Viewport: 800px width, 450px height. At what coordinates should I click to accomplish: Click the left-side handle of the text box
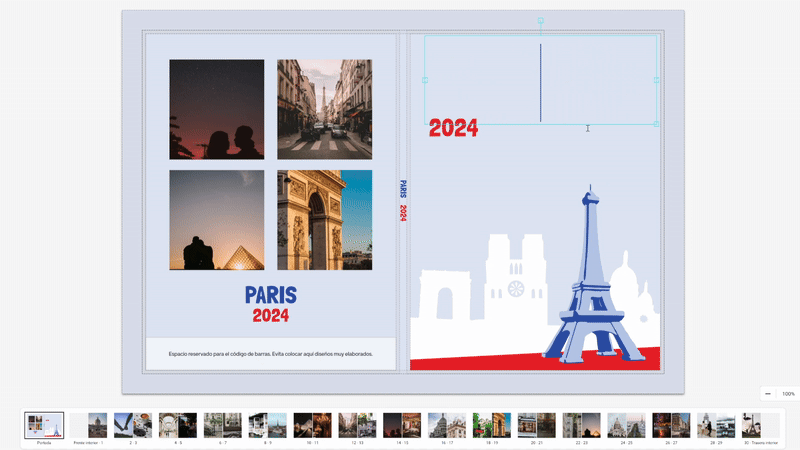[x=425, y=80]
